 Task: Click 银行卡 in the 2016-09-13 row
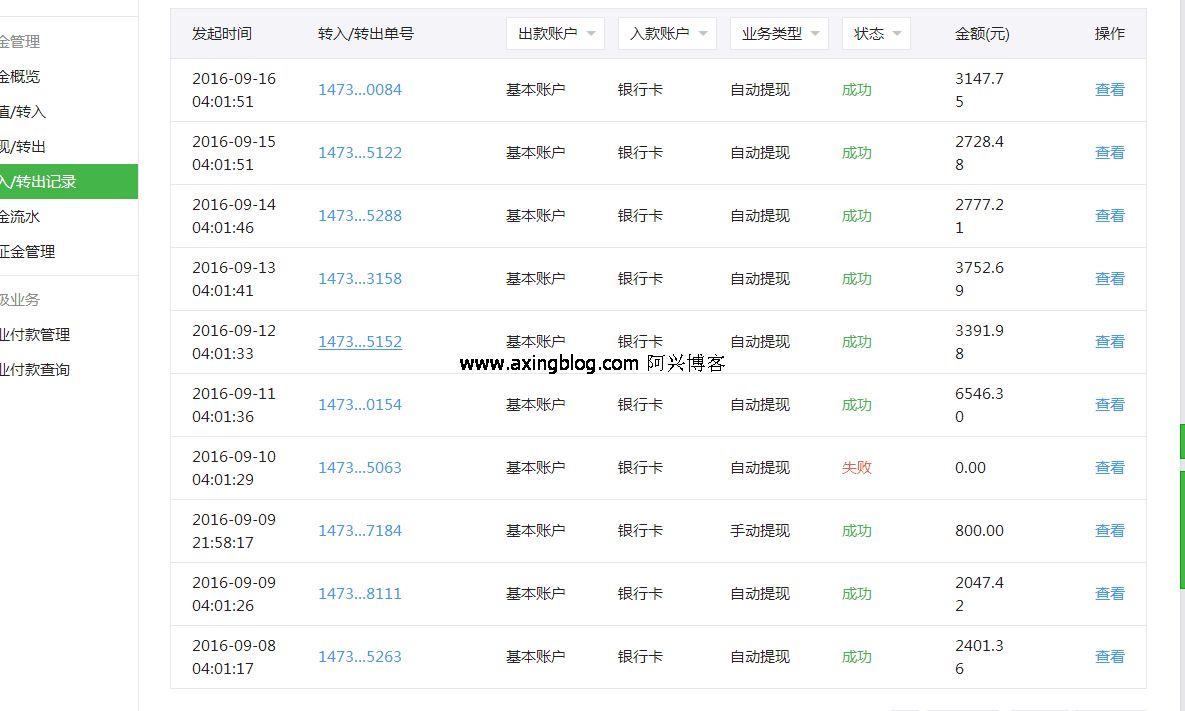click(640, 279)
